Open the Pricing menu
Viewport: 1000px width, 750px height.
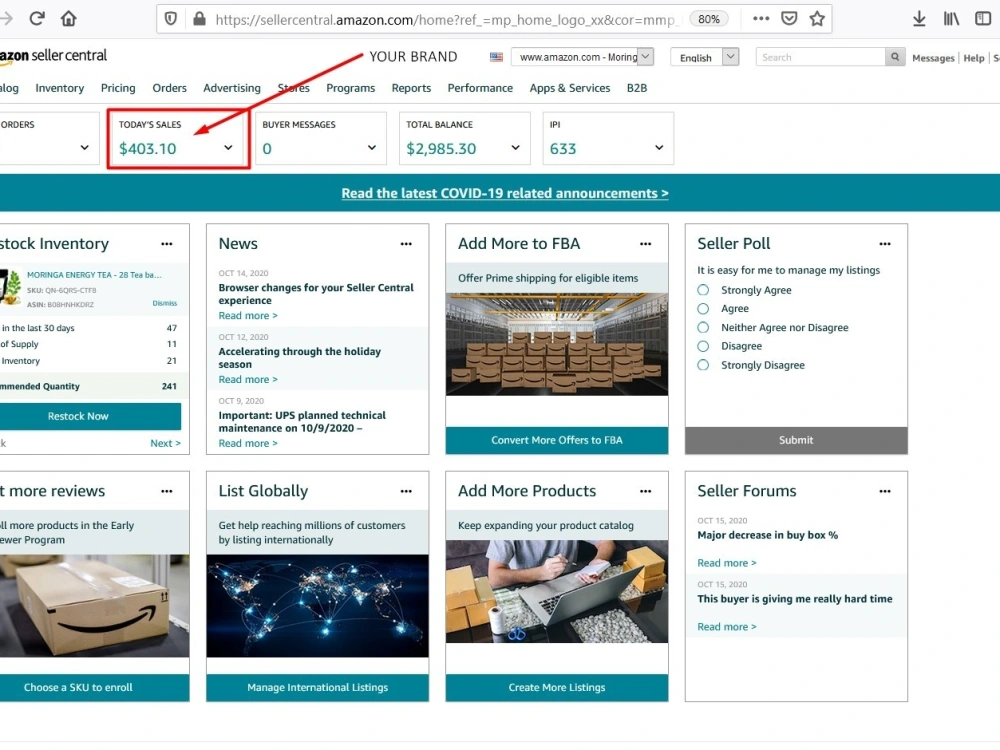tap(118, 88)
